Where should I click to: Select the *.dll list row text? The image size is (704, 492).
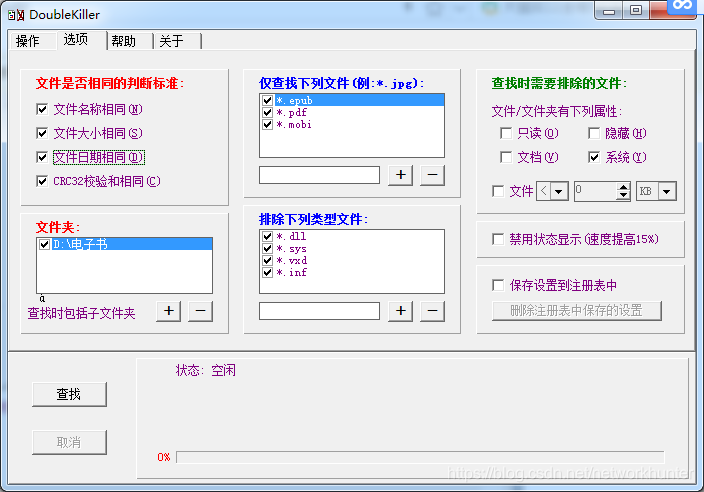(291, 236)
